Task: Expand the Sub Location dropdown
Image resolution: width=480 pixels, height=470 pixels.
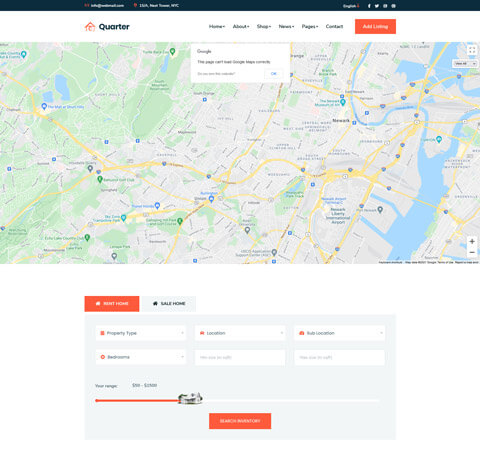Action: coord(339,333)
